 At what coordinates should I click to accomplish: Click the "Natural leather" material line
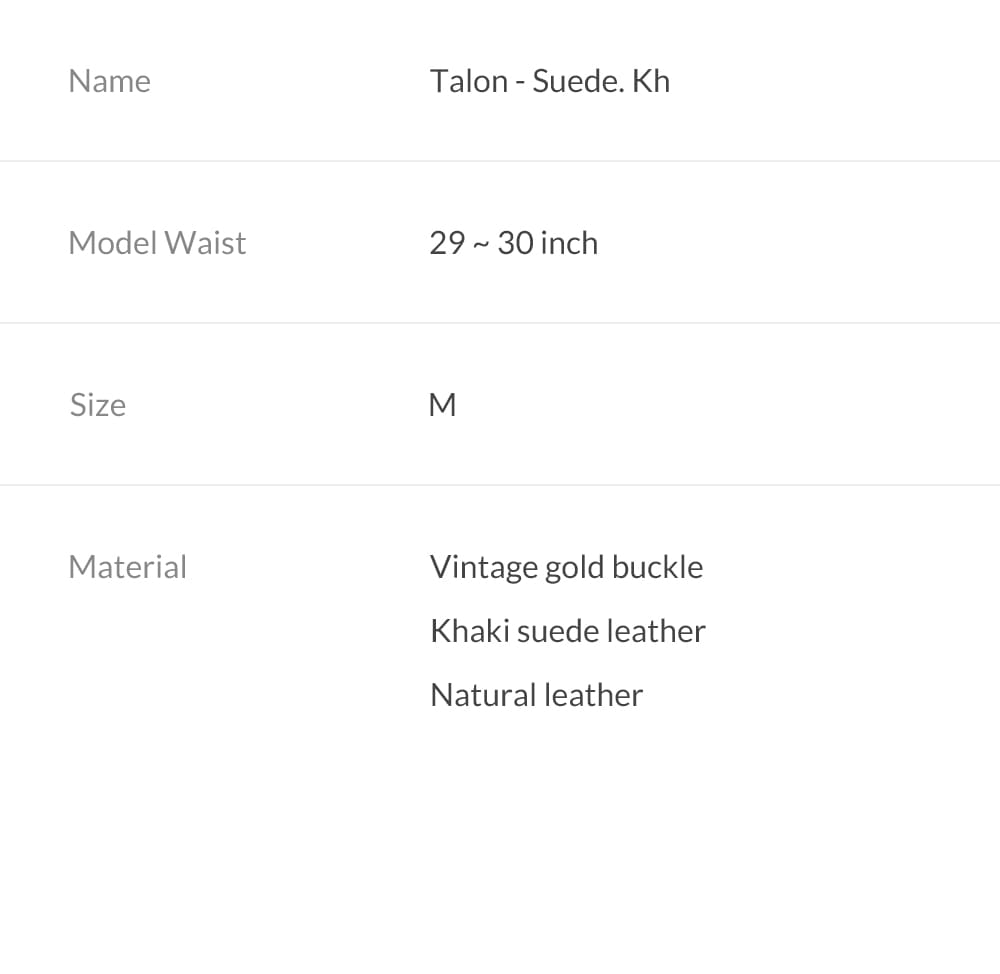536,695
